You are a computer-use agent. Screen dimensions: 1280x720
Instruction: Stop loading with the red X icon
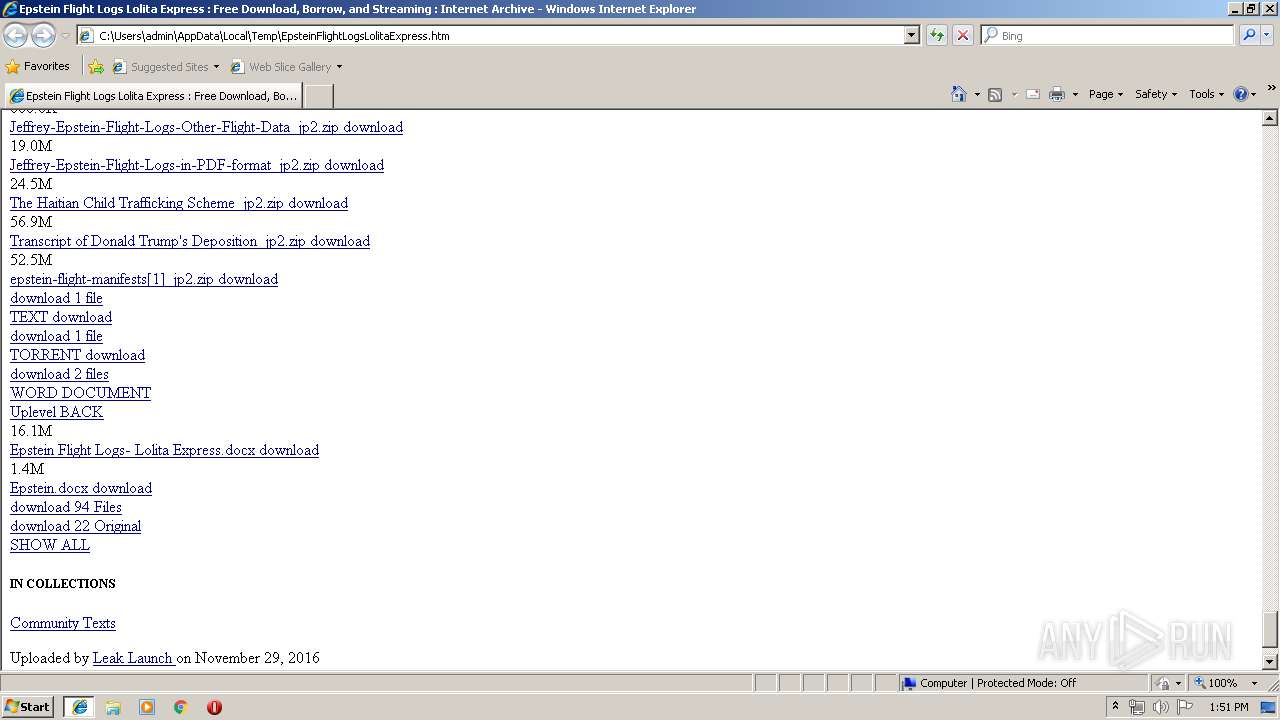(x=963, y=35)
